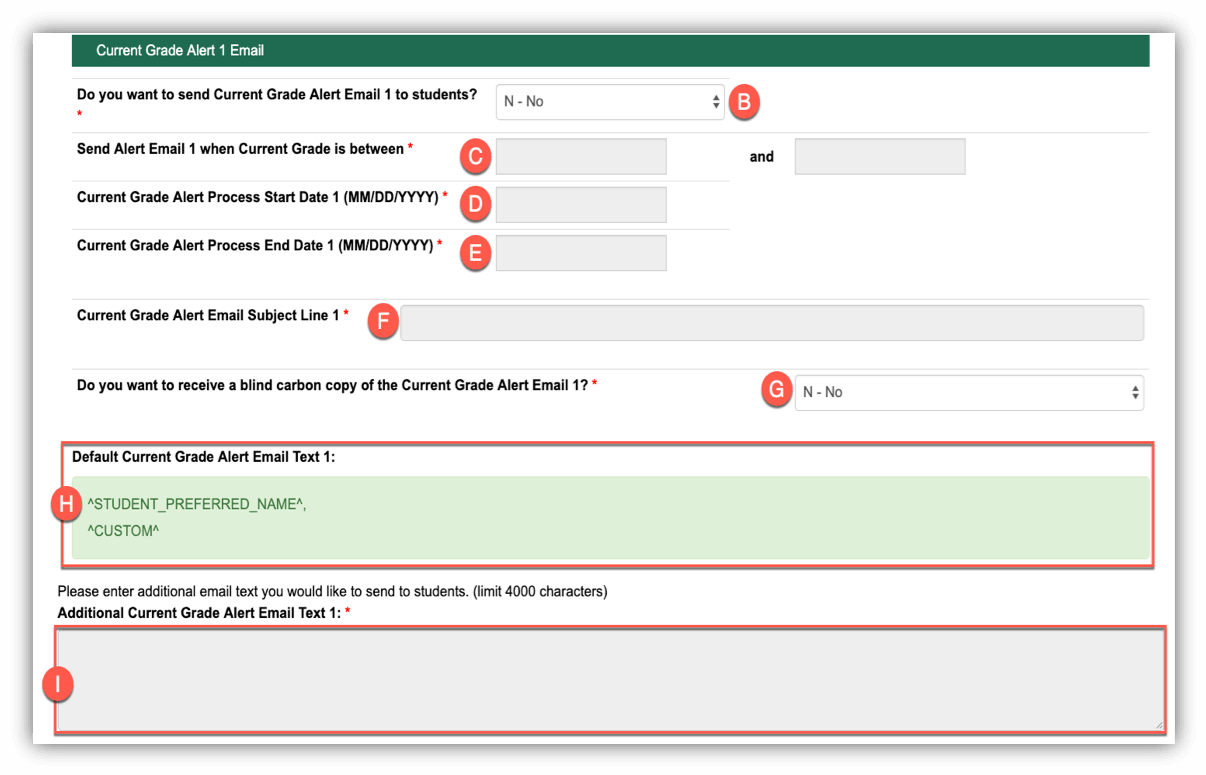1206x775 pixels.
Task: Select the H marker on default email text
Action: click(66, 505)
